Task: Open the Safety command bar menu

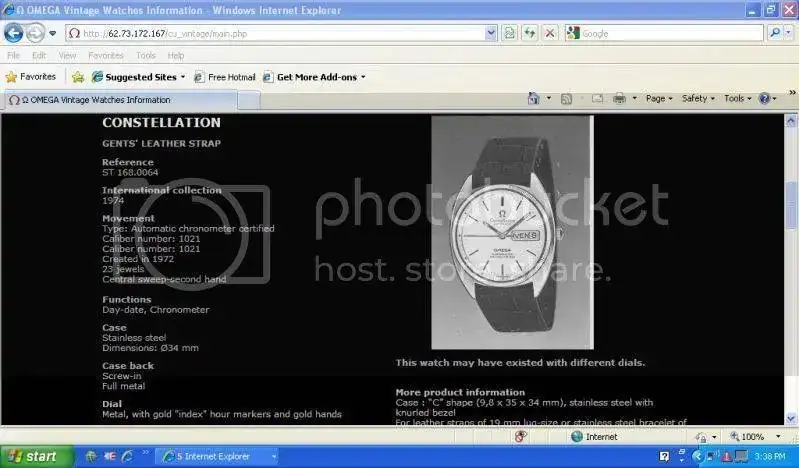Action: pyautogui.click(x=698, y=98)
